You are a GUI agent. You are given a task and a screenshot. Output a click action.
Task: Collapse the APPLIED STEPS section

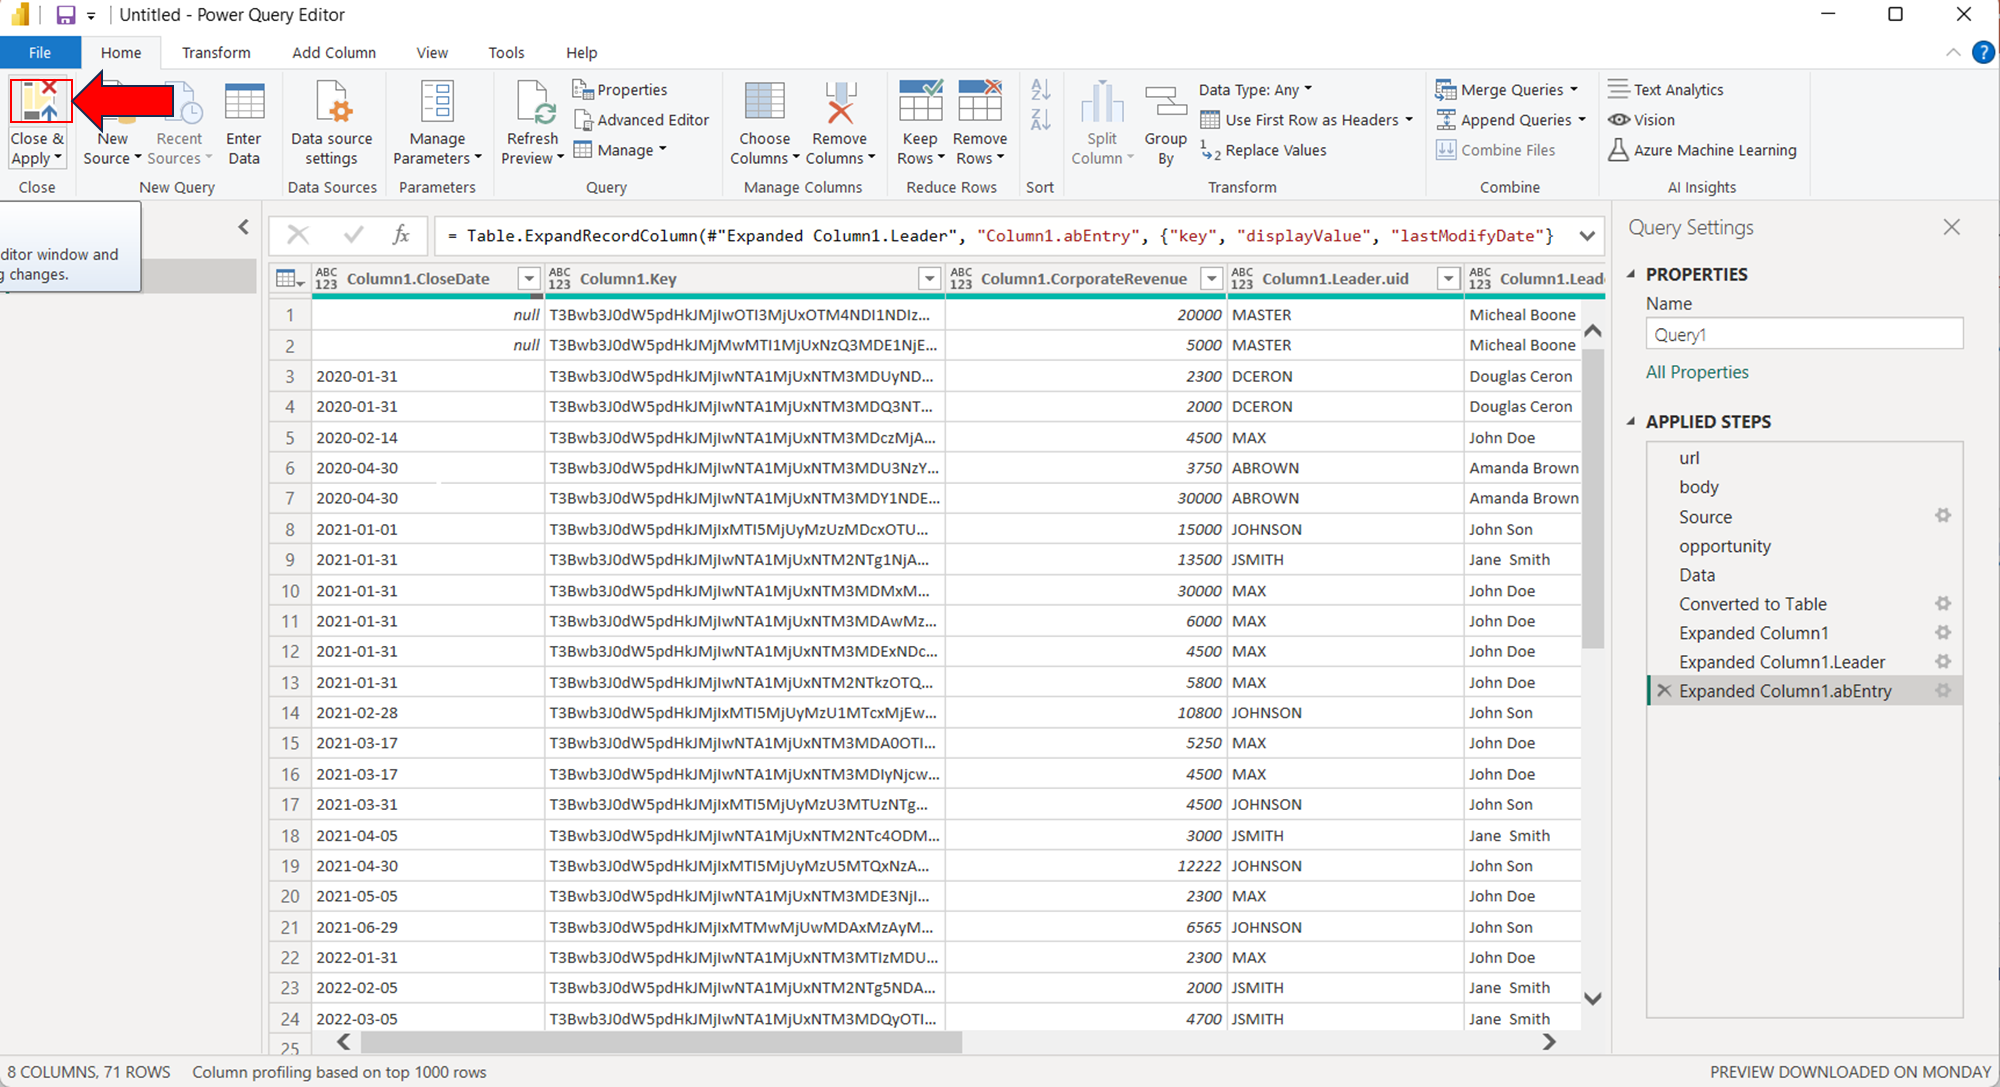tap(1632, 422)
